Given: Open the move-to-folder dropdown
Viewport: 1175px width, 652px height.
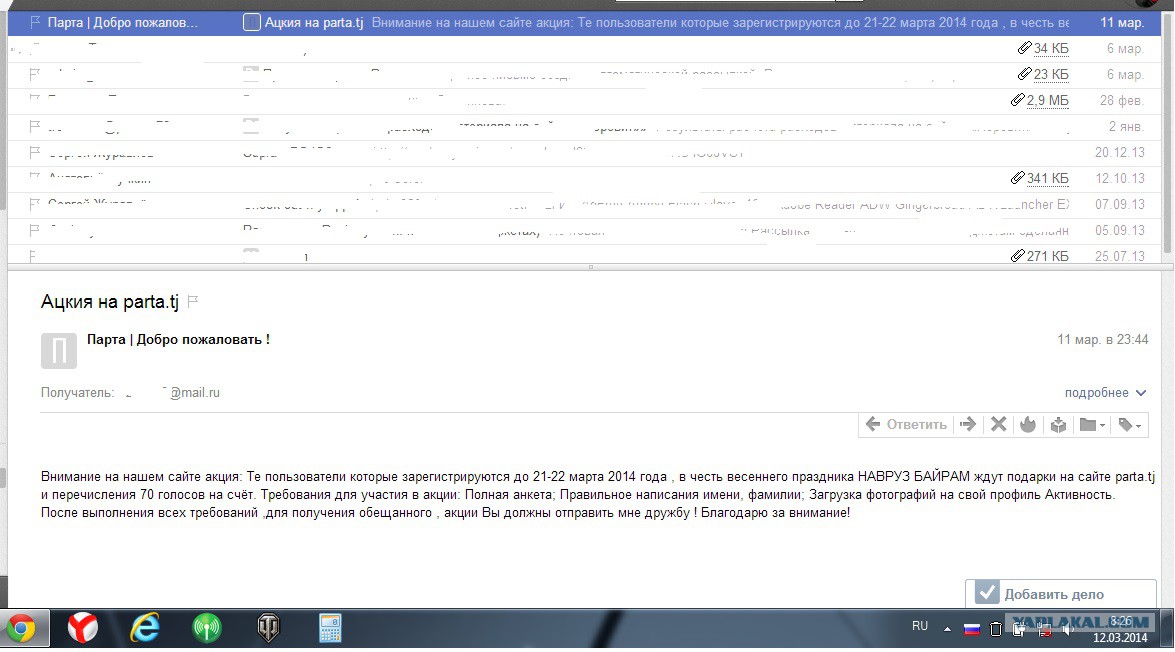Looking at the screenshot, I should [x=1092, y=424].
